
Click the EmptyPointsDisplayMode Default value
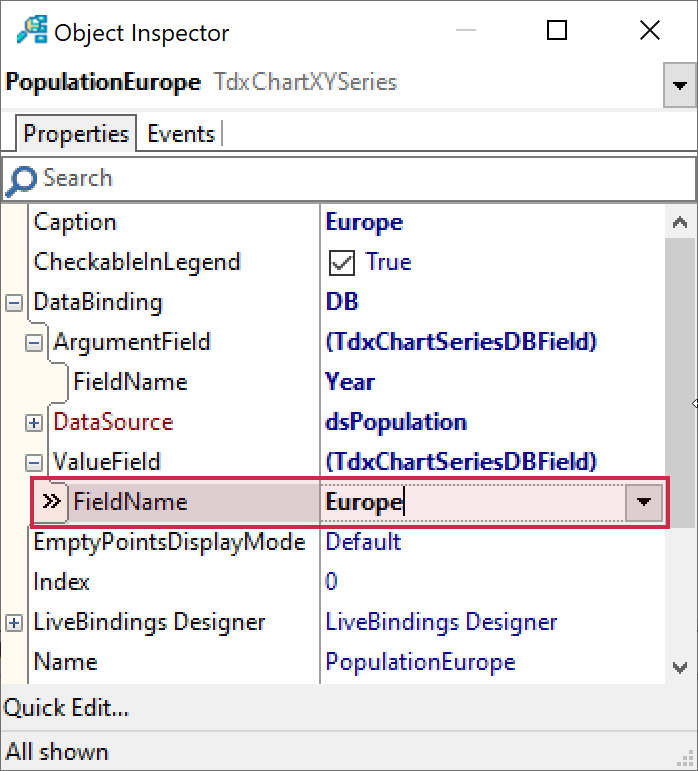[x=363, y=542]
